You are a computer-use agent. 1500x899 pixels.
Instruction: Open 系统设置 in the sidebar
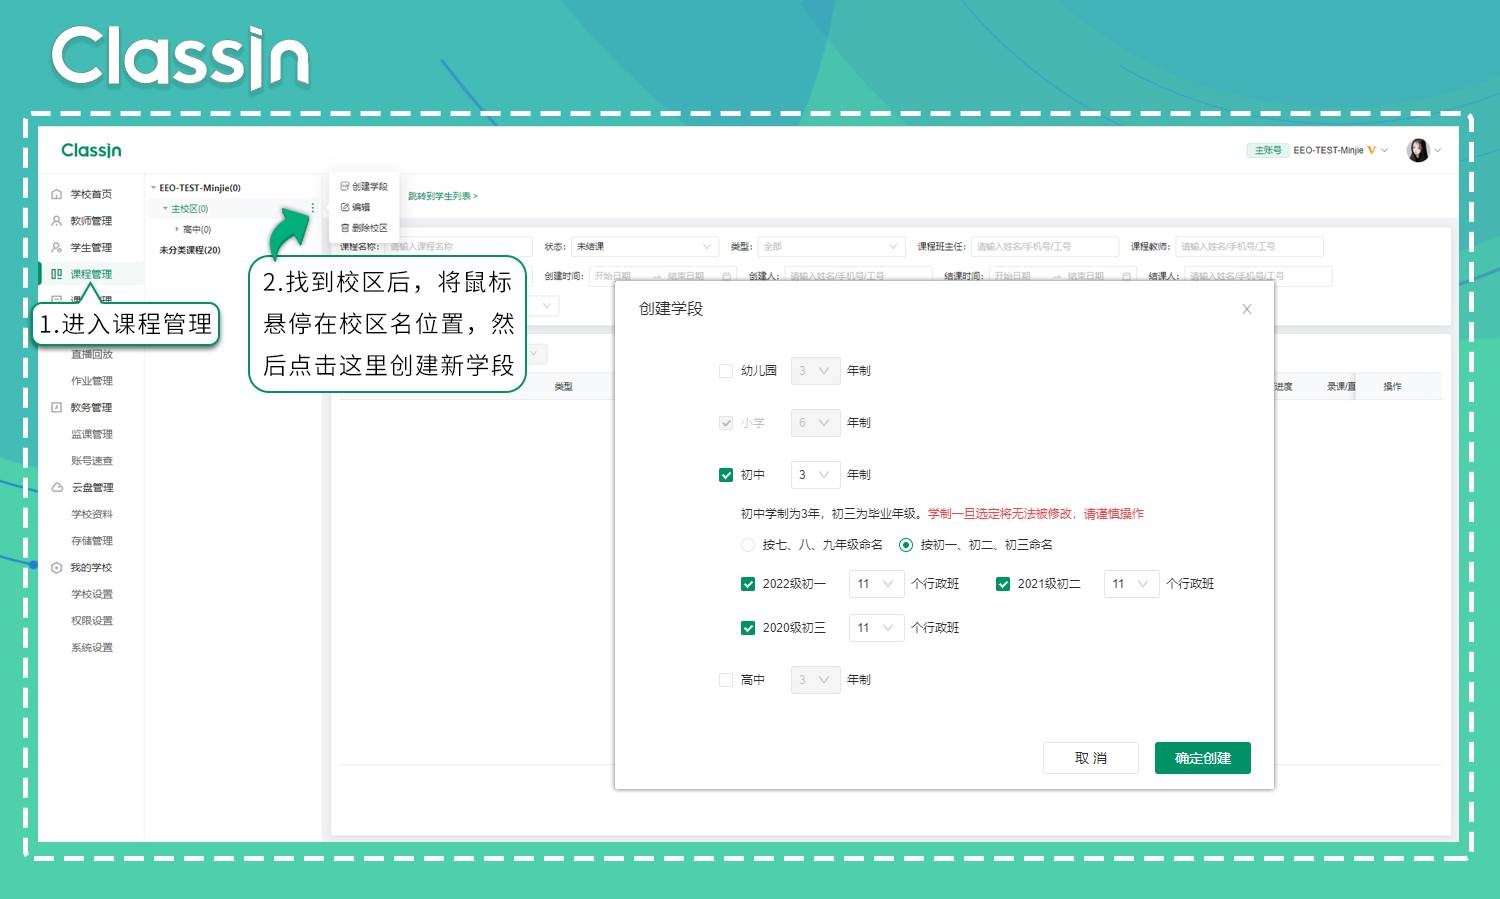[x=92, y=648]
